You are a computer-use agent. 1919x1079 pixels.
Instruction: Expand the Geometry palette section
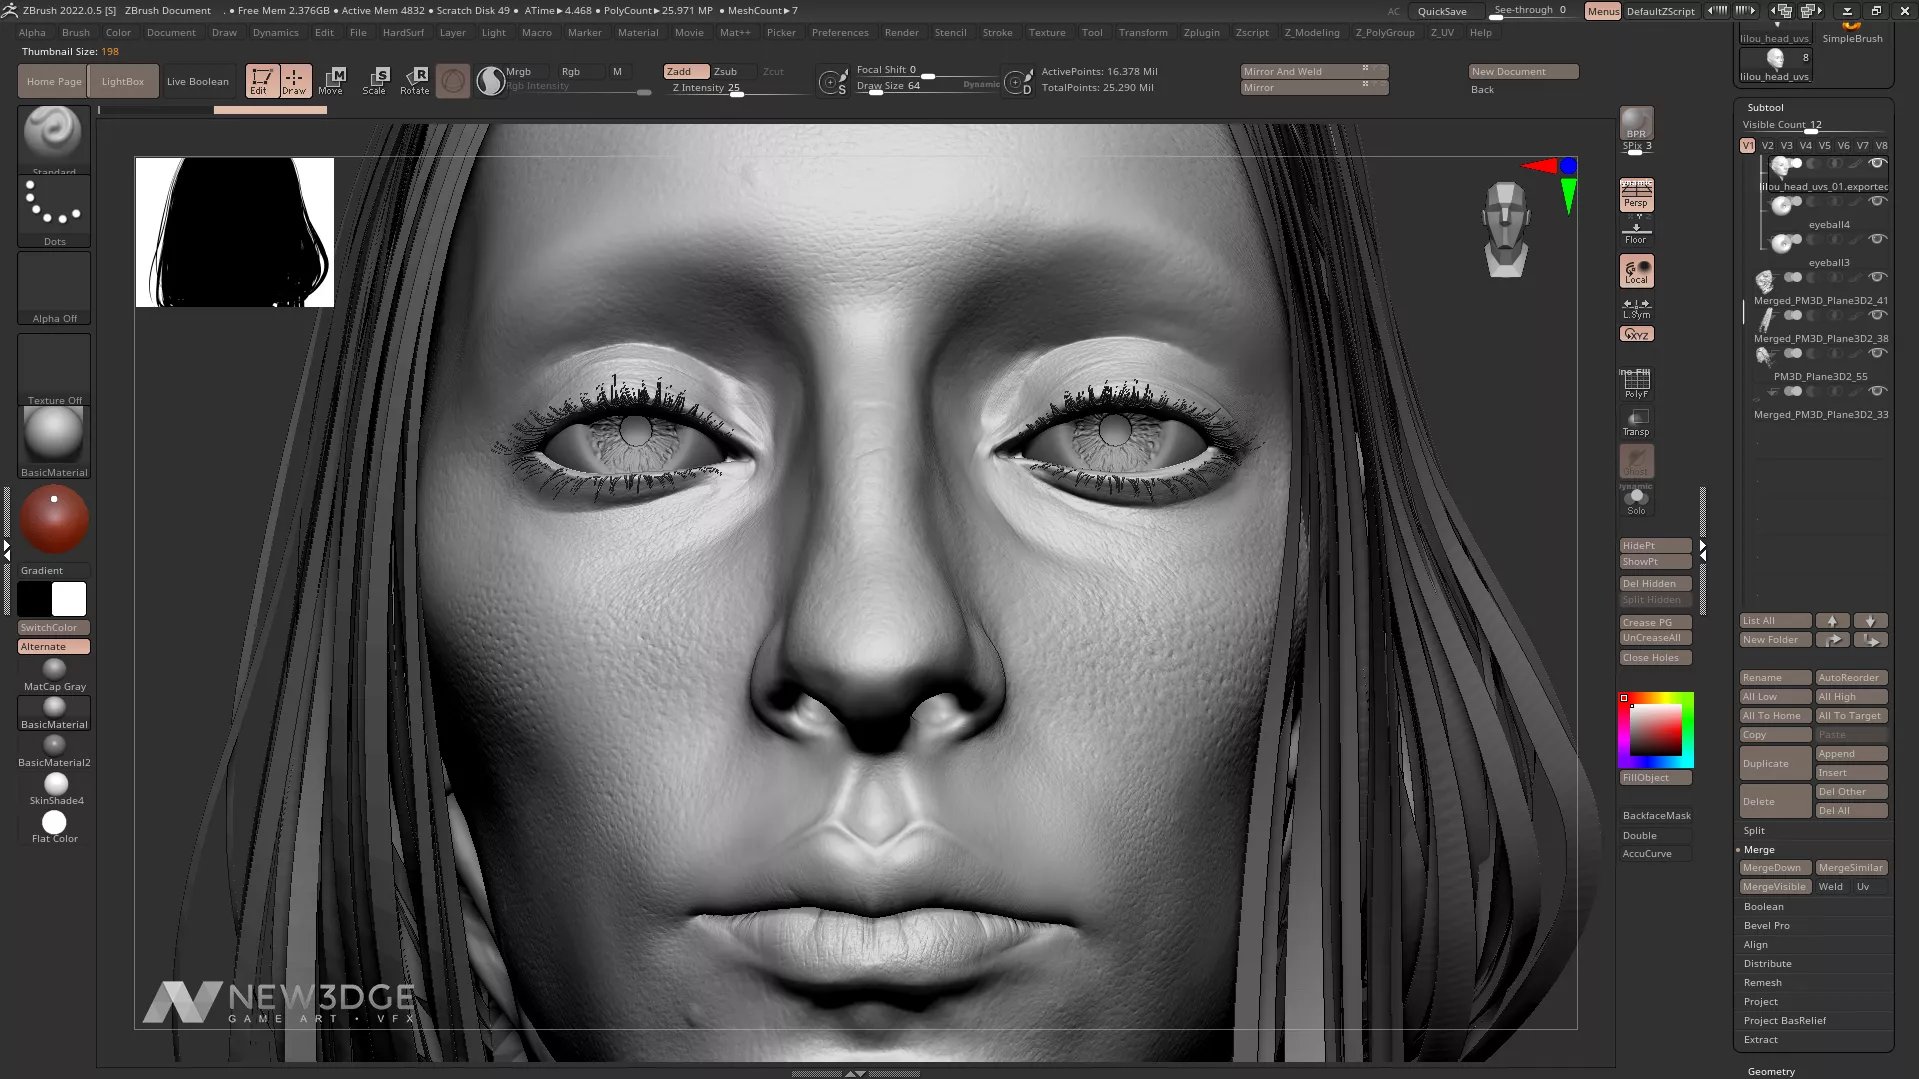click(x=1771, y=1071)
